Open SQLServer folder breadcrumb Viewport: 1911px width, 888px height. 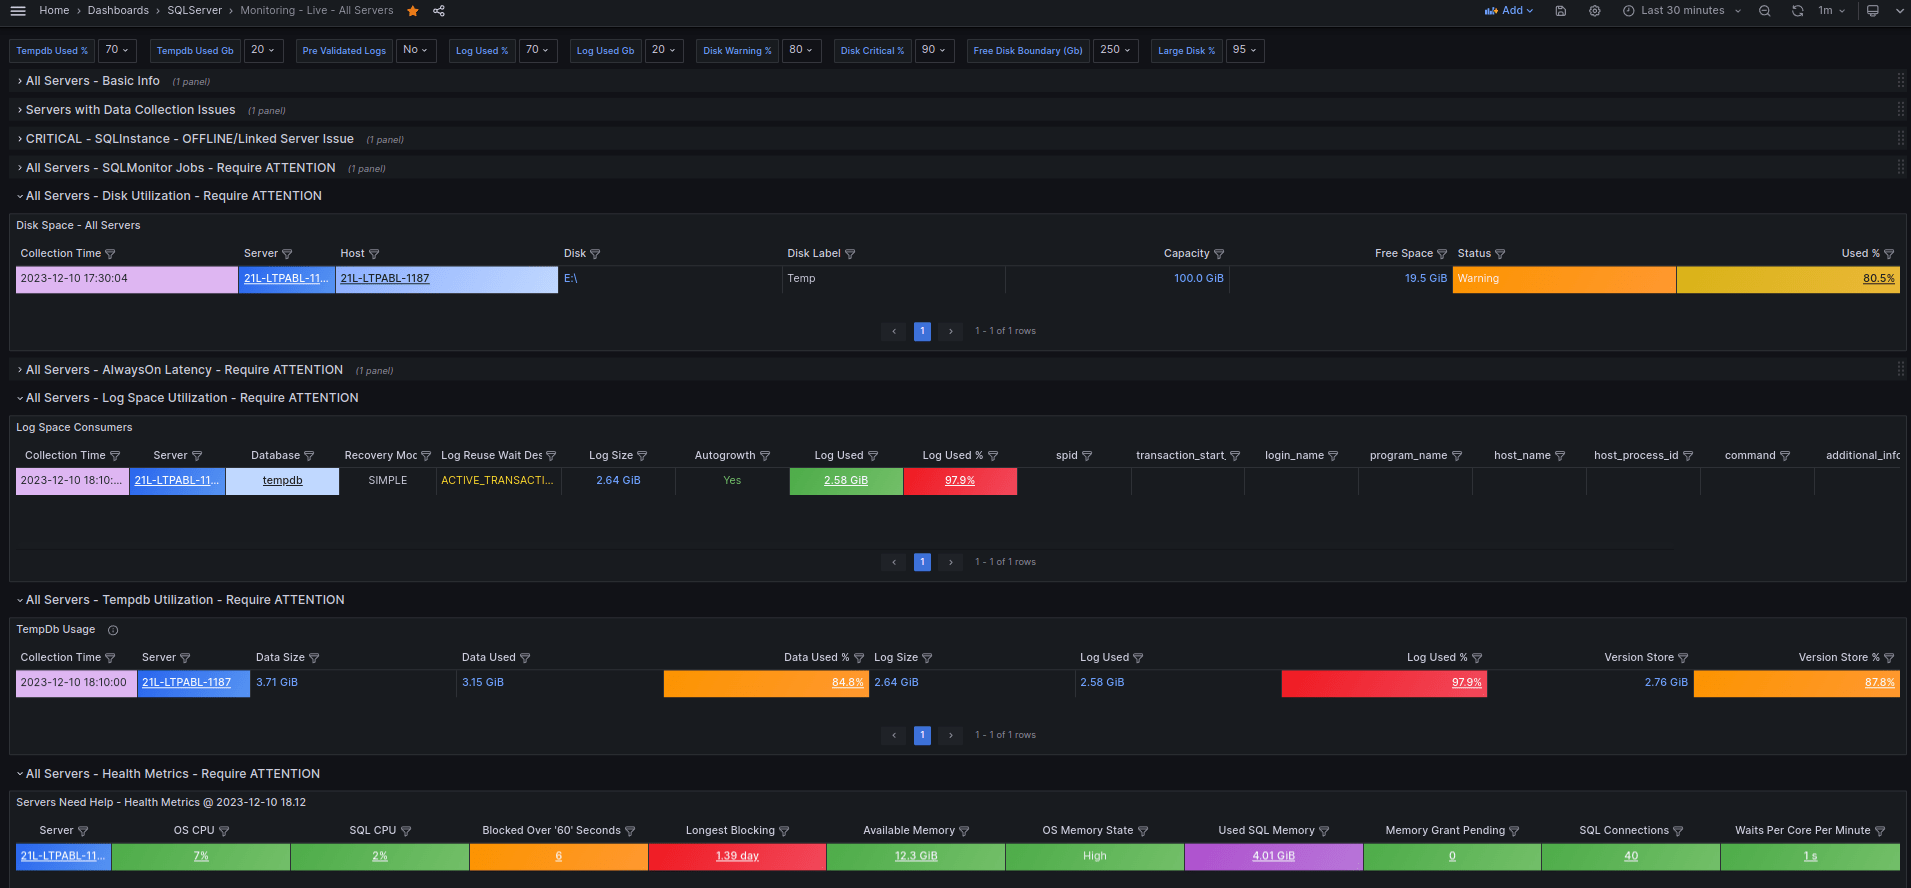194,11
